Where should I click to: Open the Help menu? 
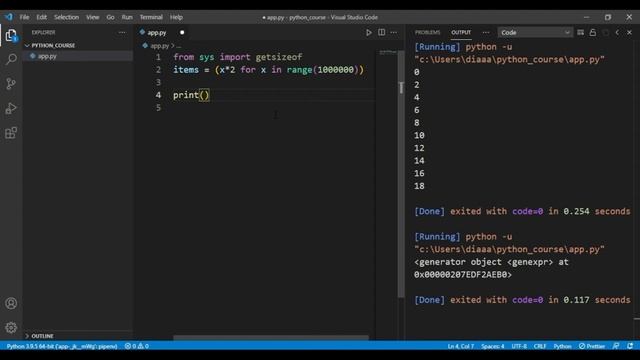[x=176, y=17]
